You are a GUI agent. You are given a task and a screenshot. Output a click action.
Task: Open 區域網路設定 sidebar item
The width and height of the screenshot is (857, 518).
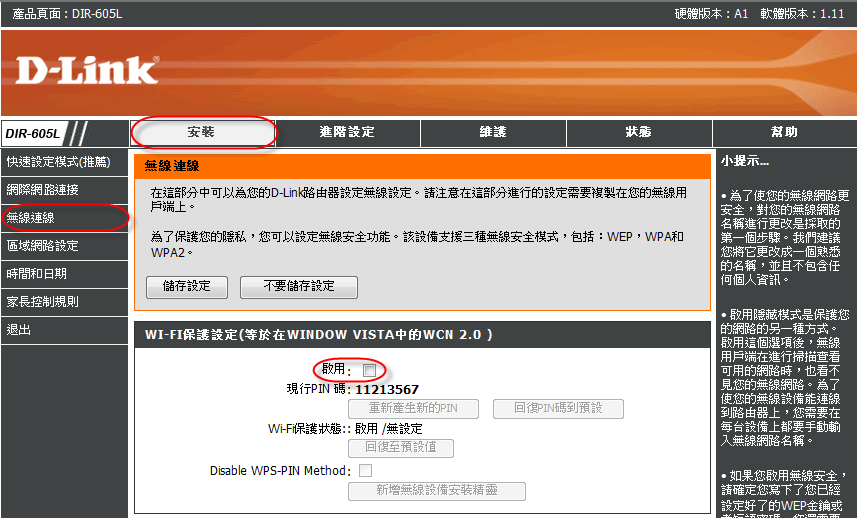point(64,246)
